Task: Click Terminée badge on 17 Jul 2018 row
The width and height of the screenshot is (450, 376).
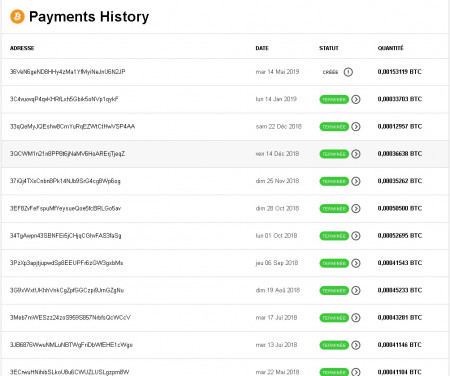Action: [x=334, y=318]
